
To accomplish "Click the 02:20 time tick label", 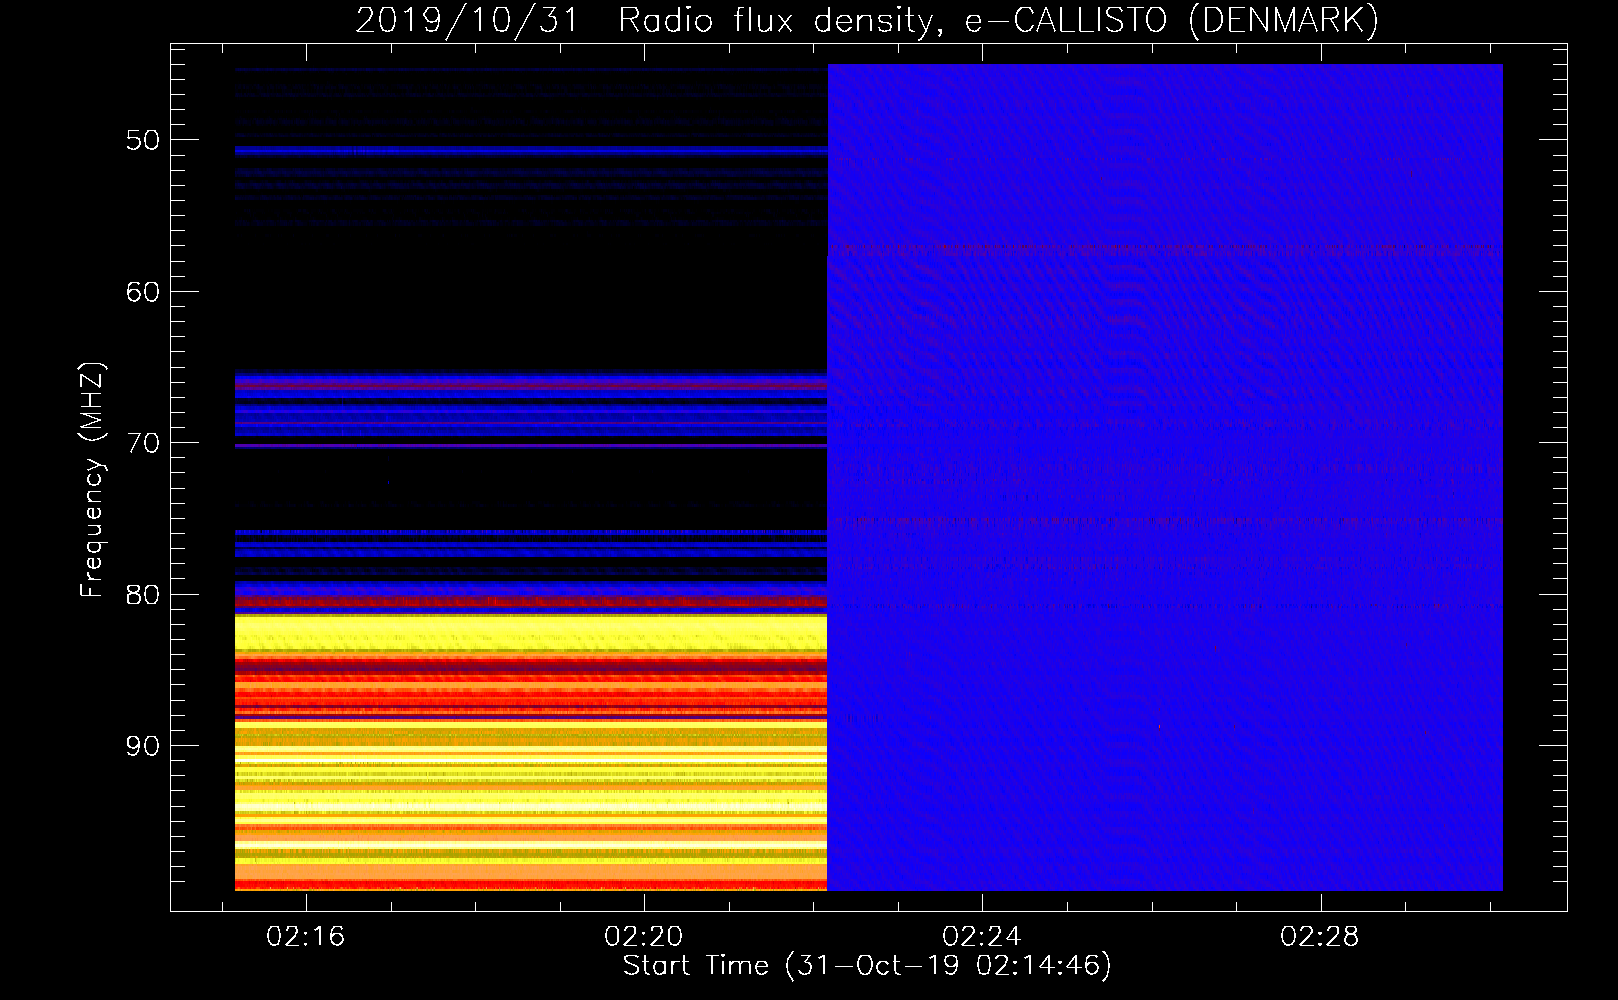I will coord(643,937).
